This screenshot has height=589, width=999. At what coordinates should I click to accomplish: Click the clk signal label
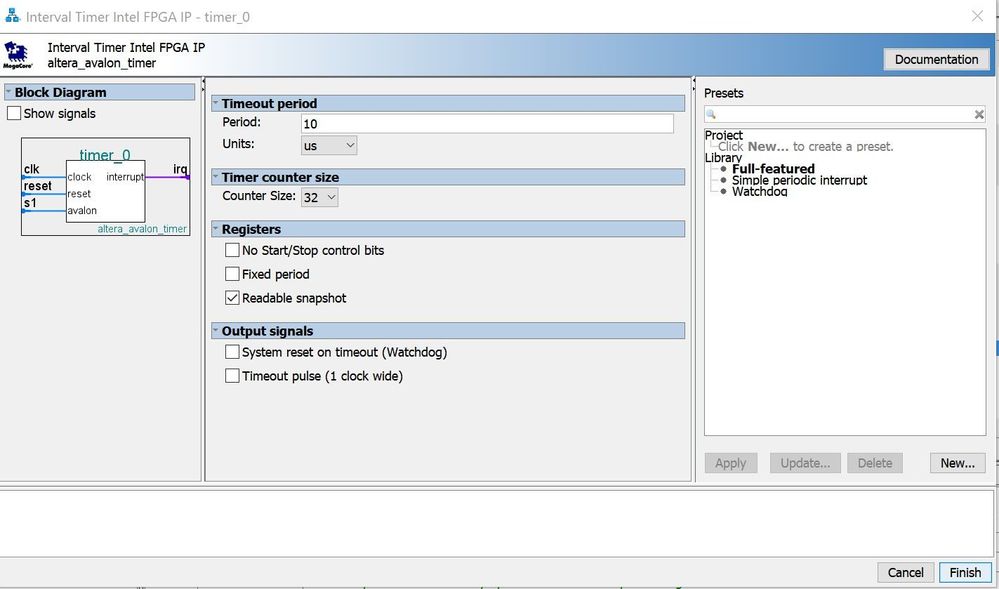click(31, 169)
